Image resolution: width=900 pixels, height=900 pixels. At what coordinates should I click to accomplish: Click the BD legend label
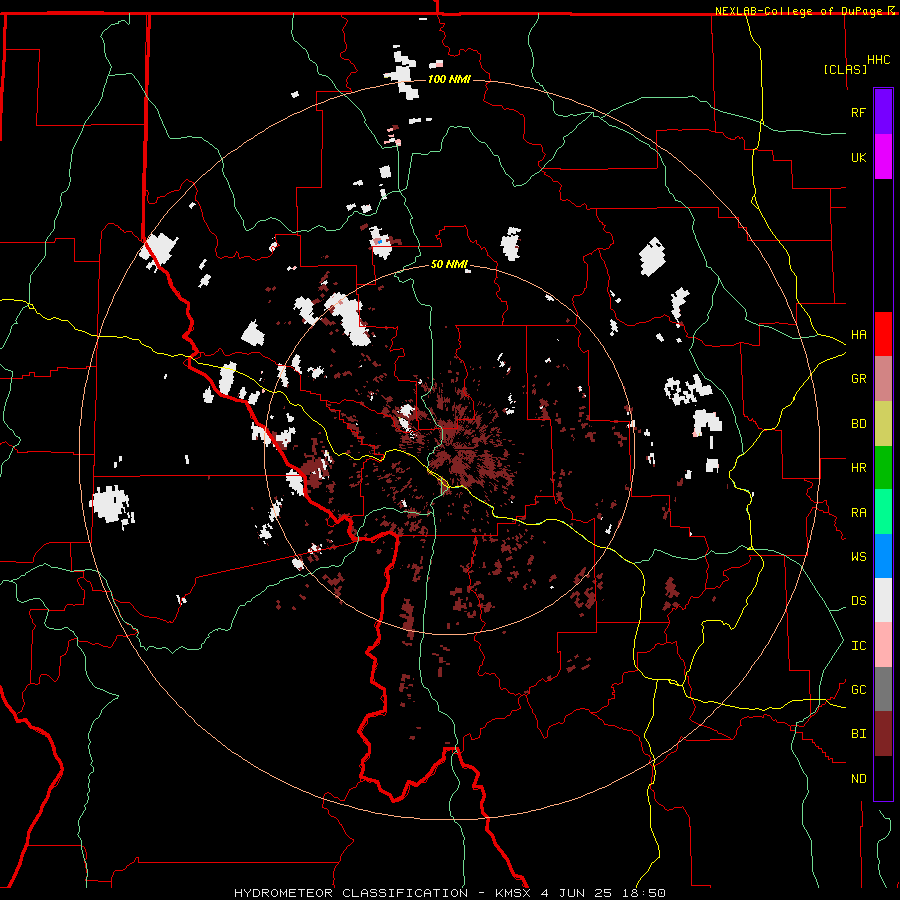(859, 424)
